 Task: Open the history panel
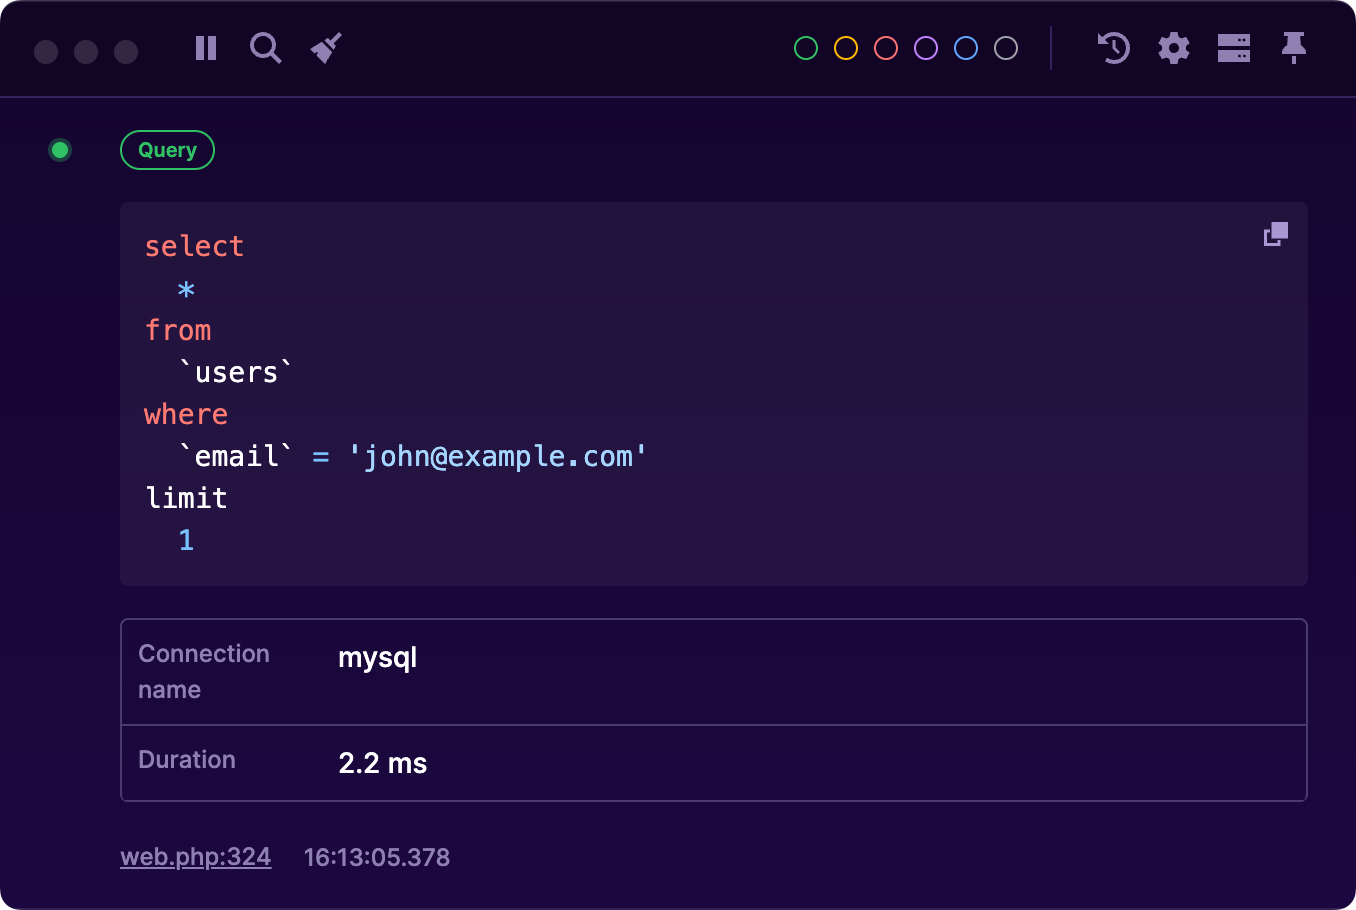click(x=1113, y=47)
